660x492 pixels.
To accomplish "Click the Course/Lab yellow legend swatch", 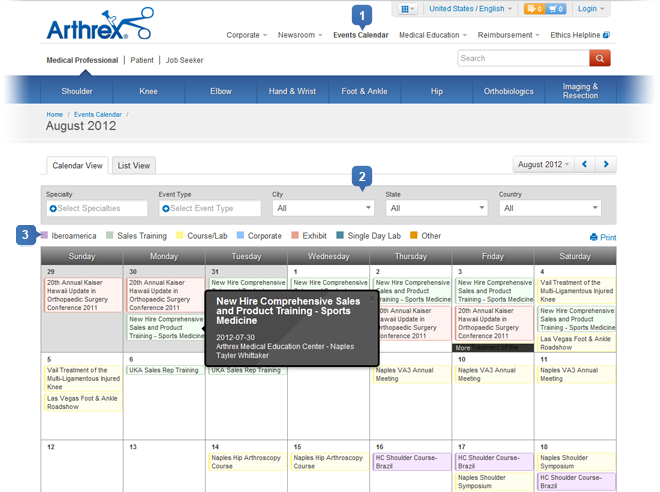I will click(180, 235).
